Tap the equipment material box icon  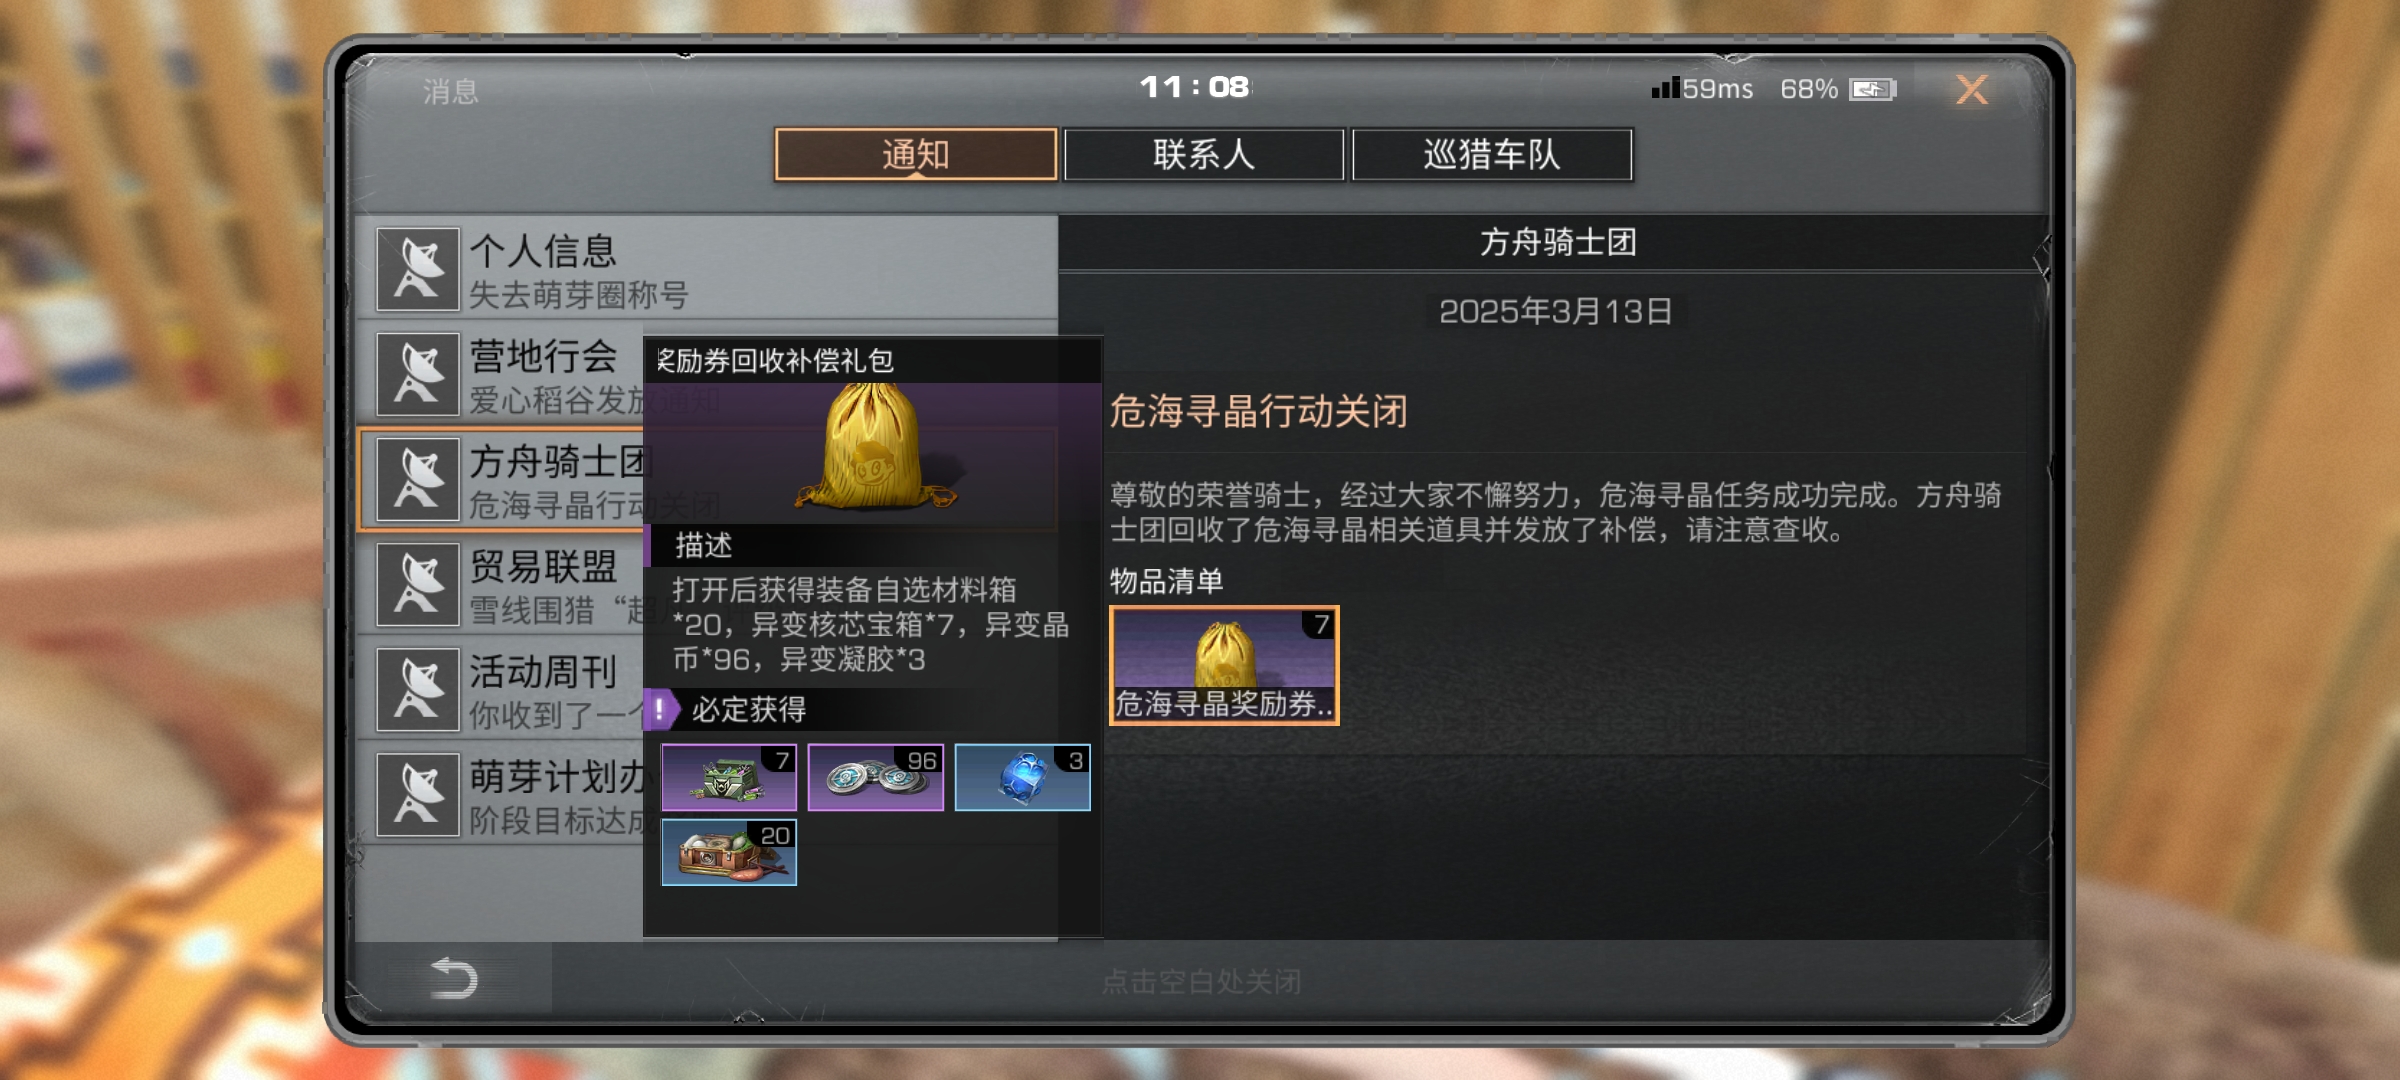(729, 852)
